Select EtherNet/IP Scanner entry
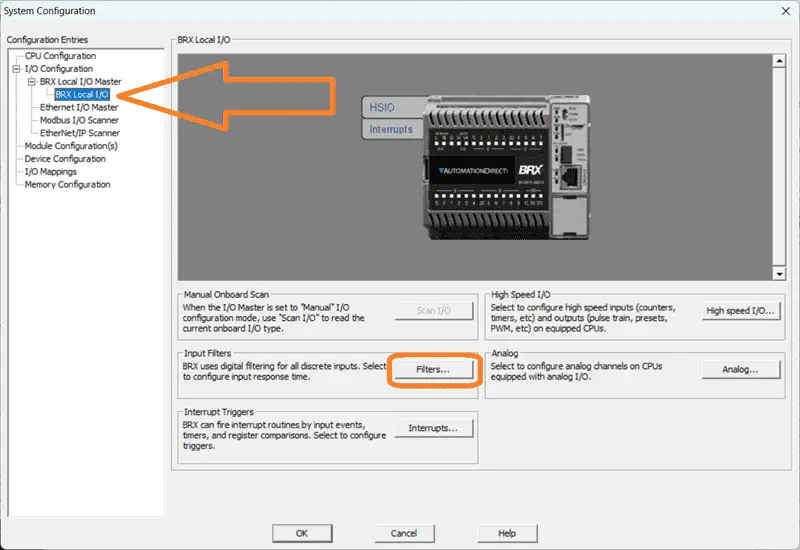This screenshot has width=800, height=550. 80,133
